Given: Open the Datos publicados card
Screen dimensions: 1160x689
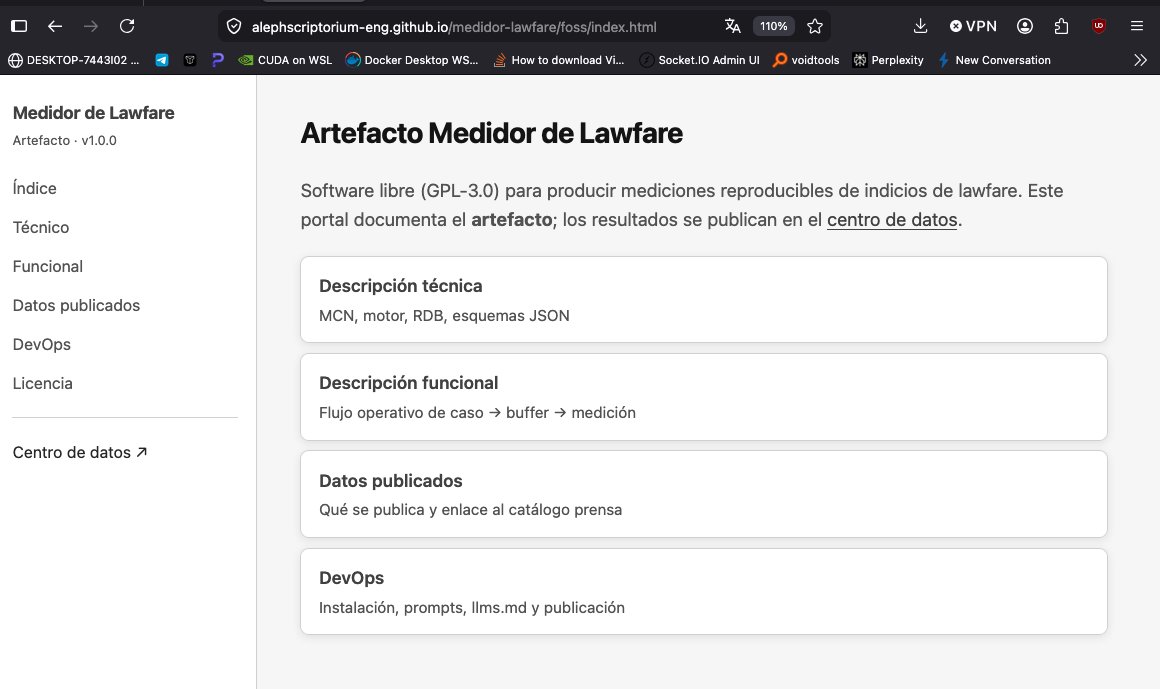Looking at the screenshot, I should 704,494.
